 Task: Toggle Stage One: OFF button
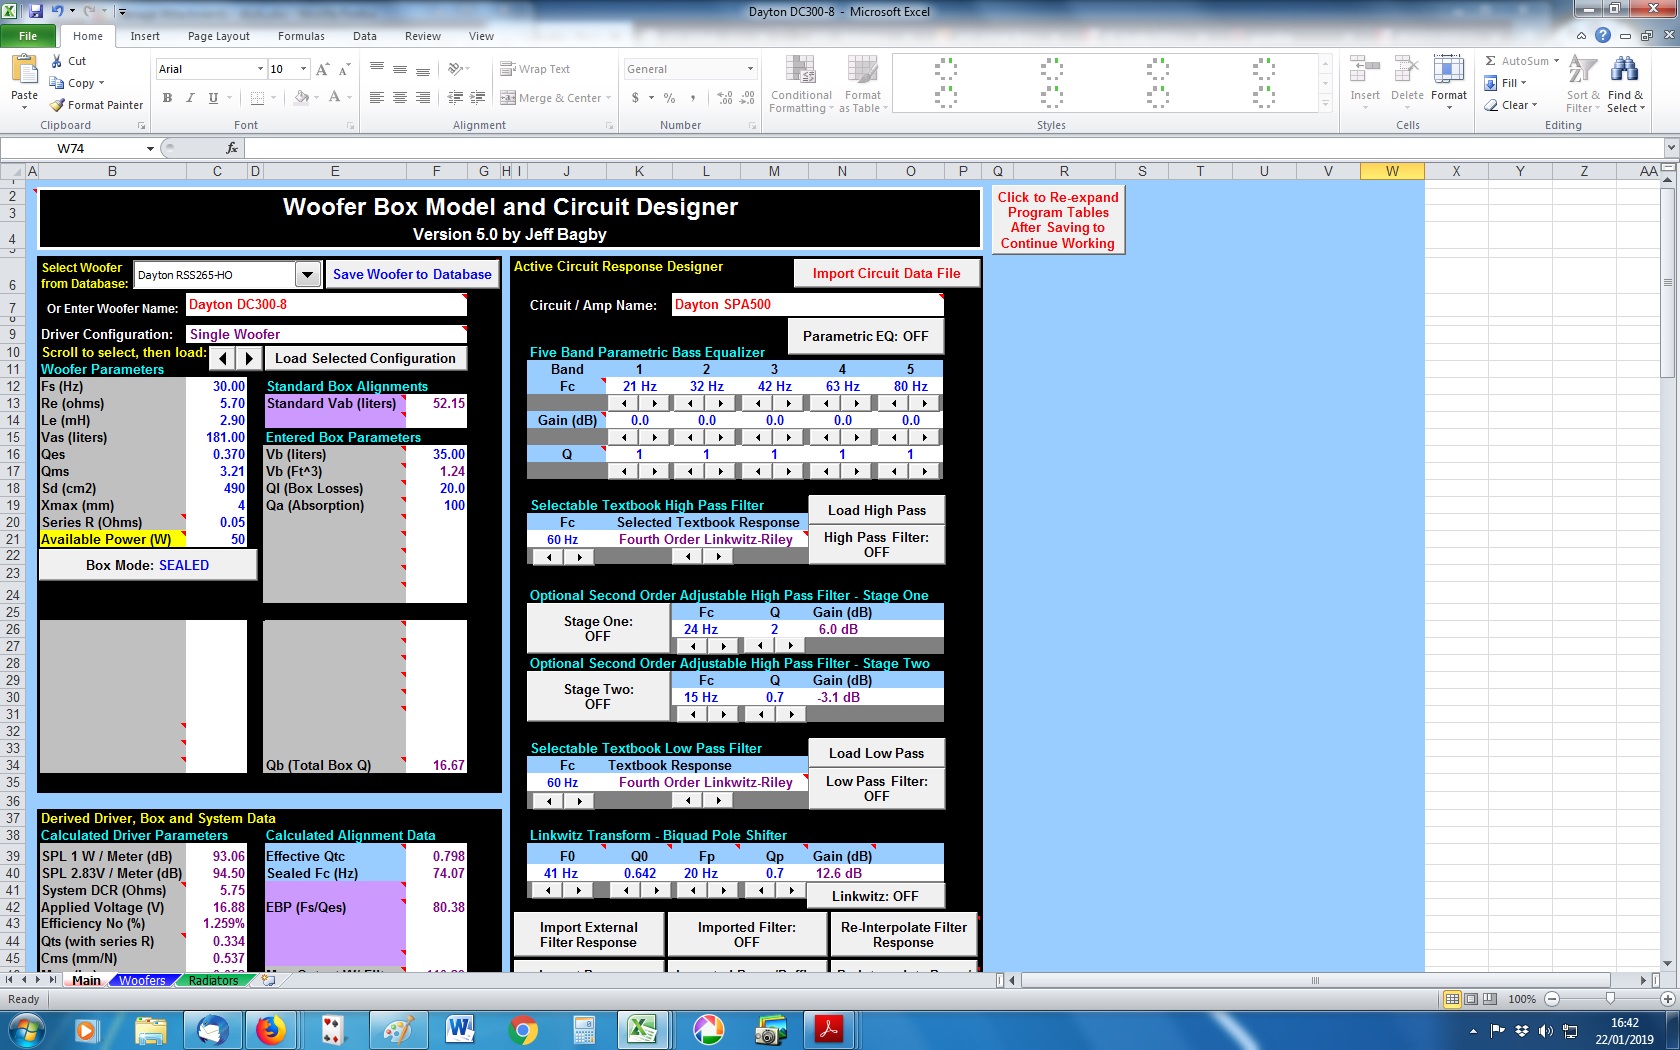[598, 628]
